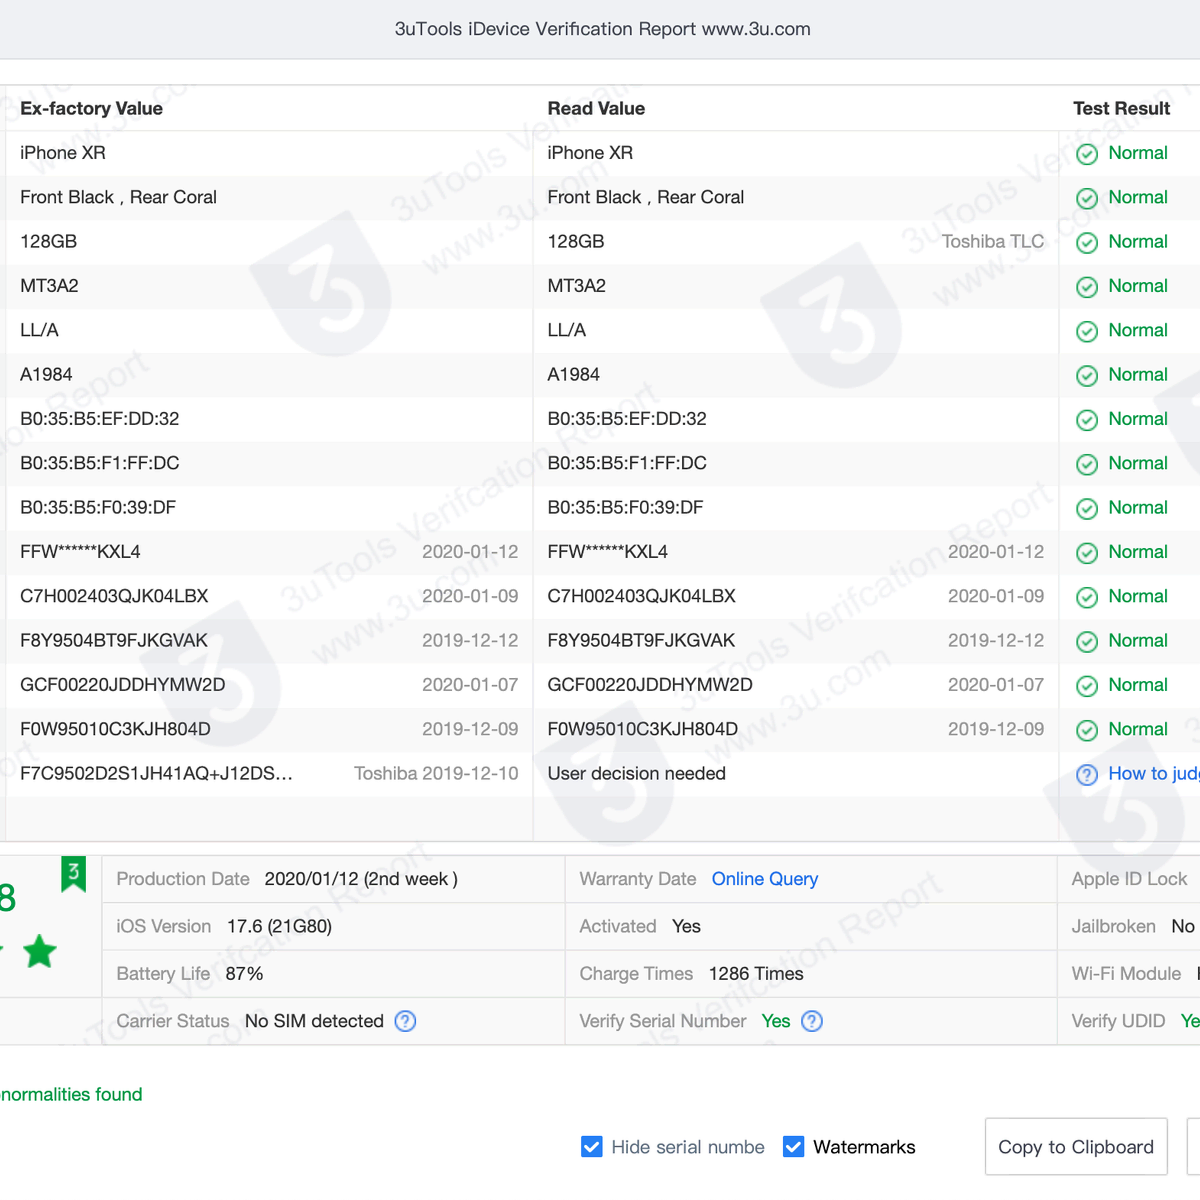Click the check icon in the MT3A2 row
The height and width of the screenshot is (1200, 1200).
pos(1087,287)
